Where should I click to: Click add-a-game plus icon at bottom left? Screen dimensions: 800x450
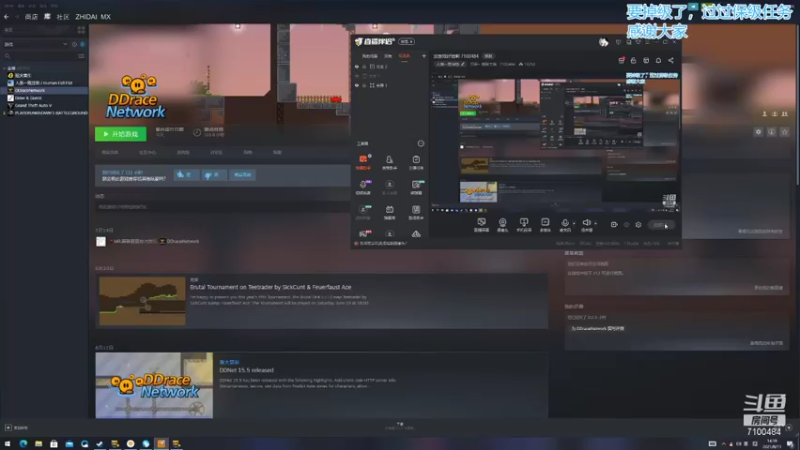tap(8, 428)
